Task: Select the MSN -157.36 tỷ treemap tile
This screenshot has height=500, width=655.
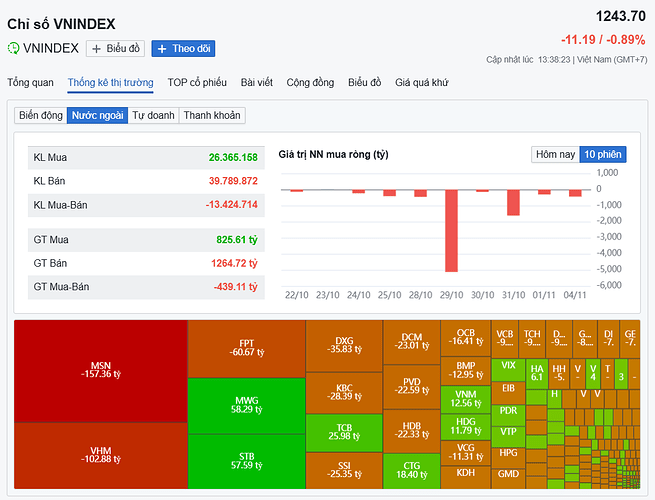Action: (101, 371)
